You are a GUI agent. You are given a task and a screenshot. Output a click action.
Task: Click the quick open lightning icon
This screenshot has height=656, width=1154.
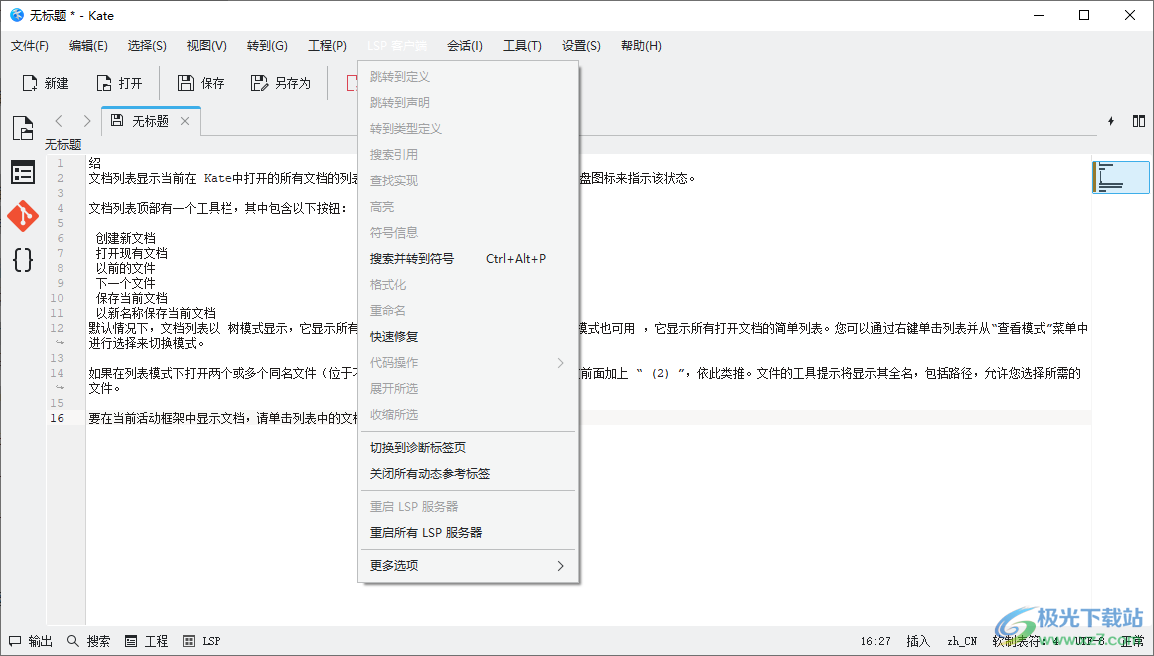click(1111, 121)
